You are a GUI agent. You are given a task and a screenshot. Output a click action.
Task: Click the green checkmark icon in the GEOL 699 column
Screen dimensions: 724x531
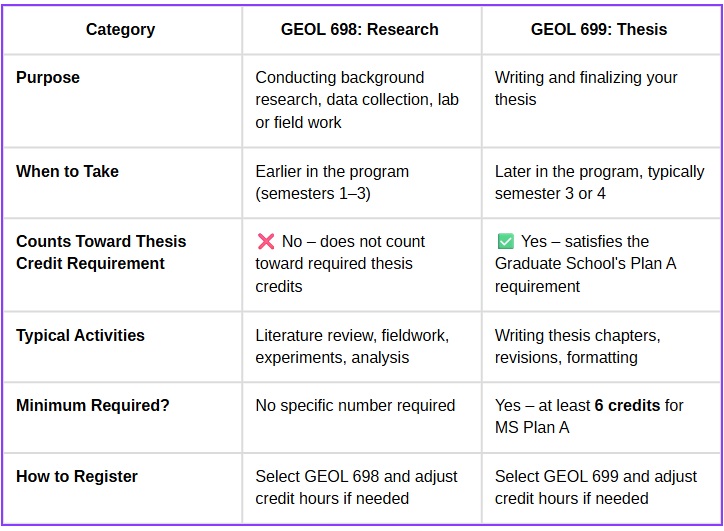click(x=505, y=242)
